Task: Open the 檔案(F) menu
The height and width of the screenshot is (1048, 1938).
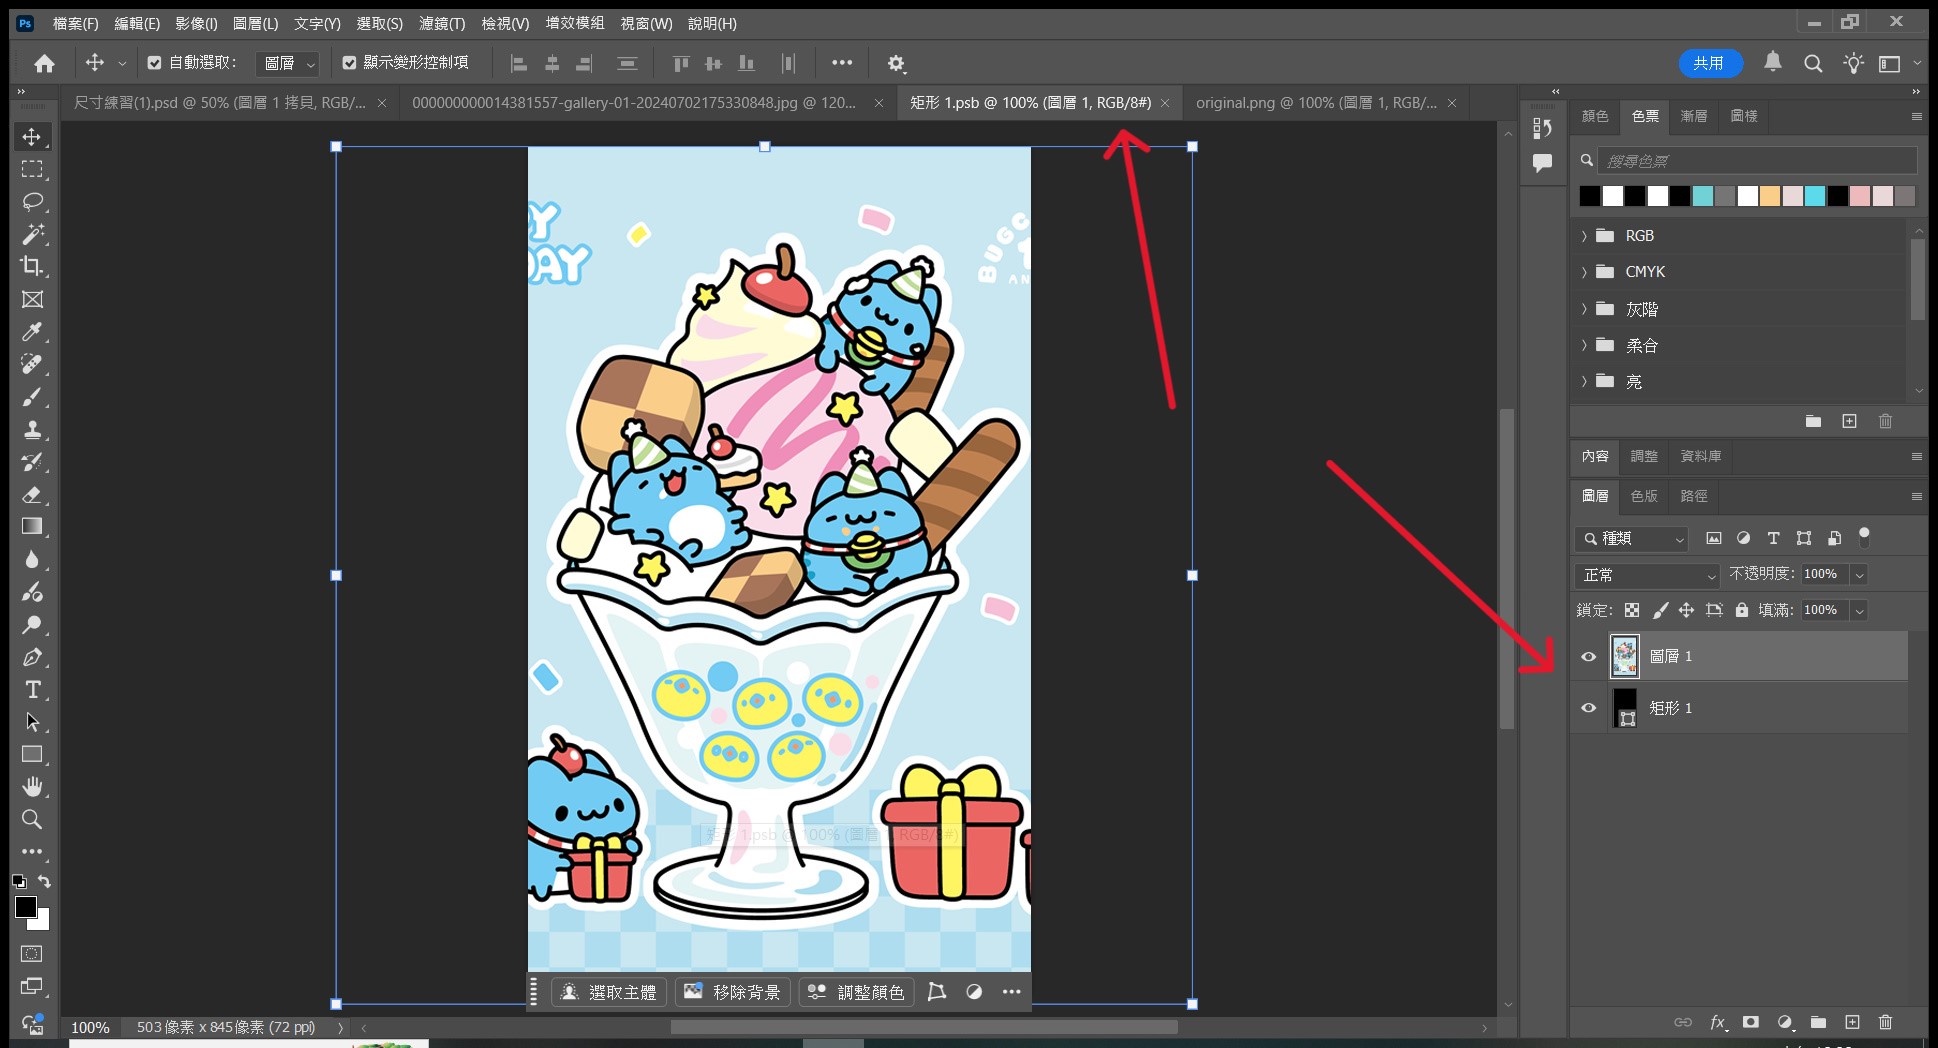Action: (x=75, y=23)
